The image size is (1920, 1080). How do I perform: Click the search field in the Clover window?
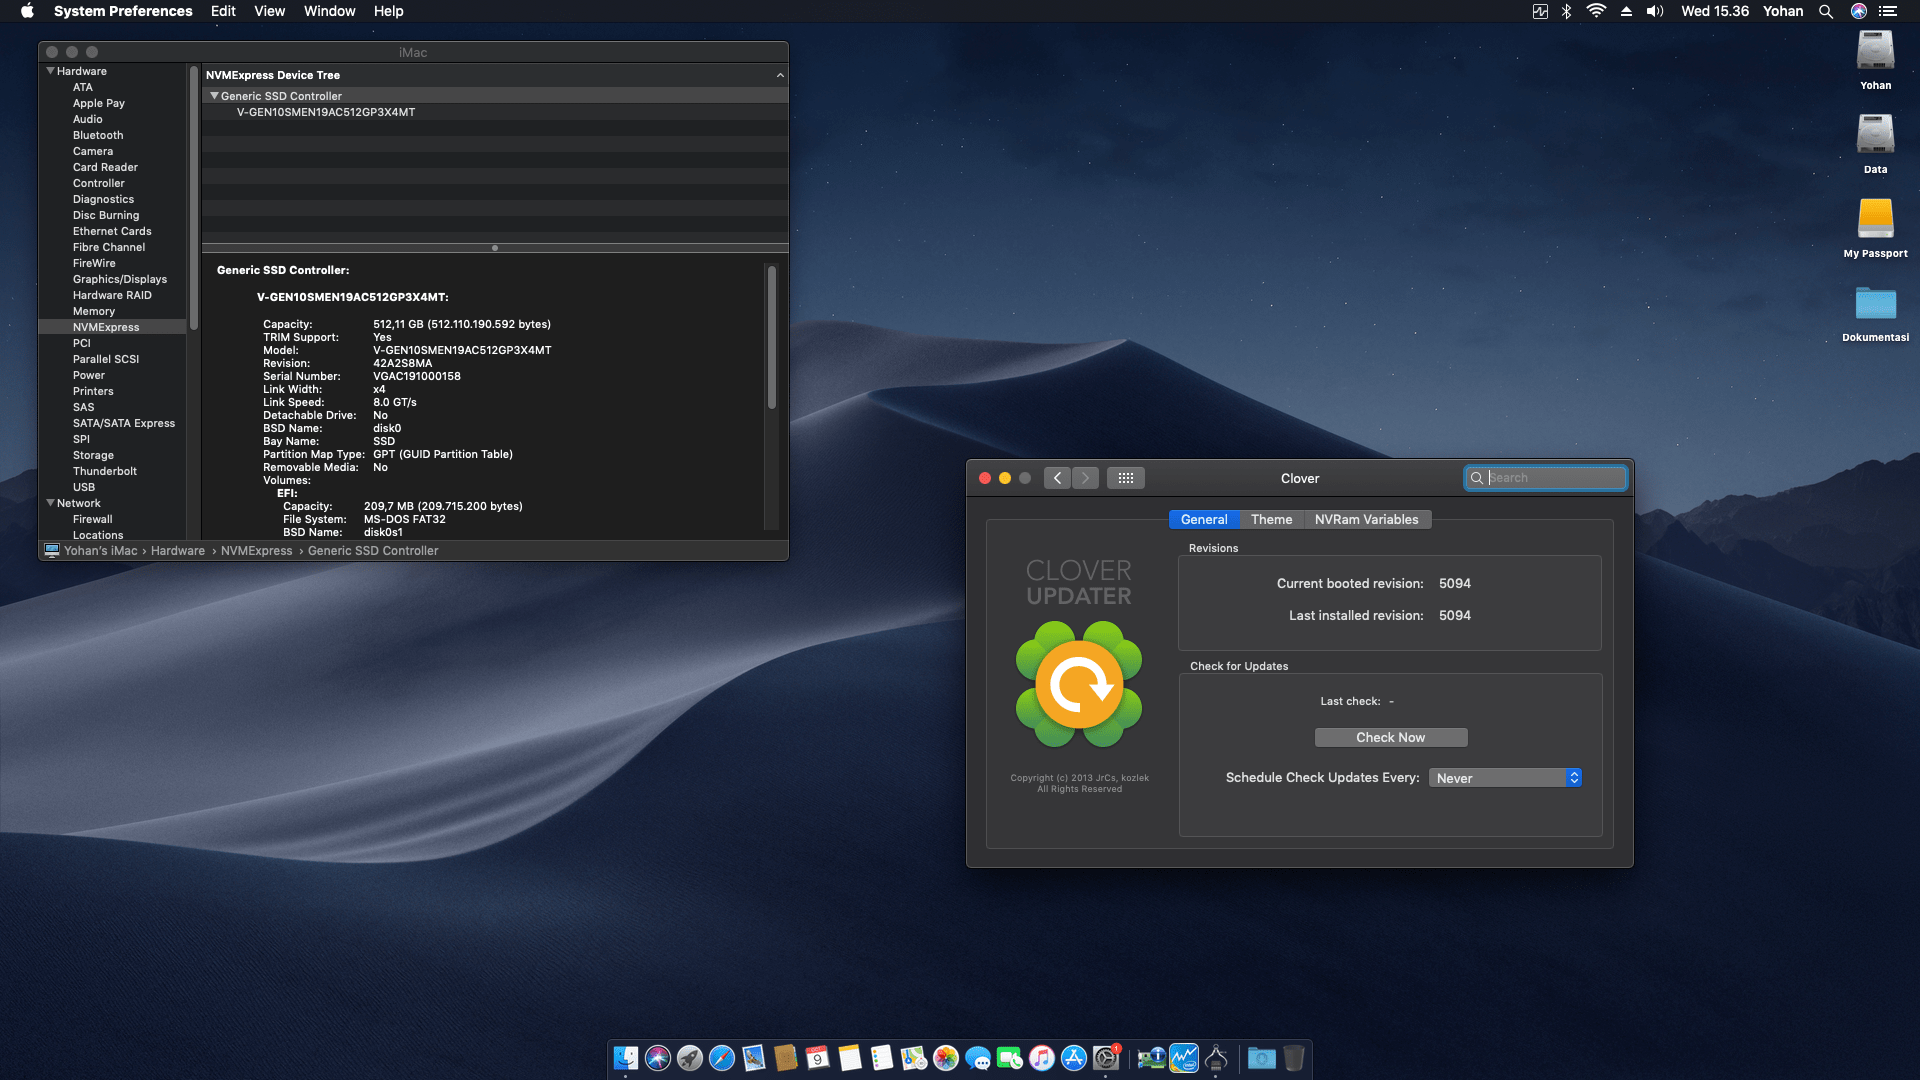pyautogui.click(x=1546, y=478)
